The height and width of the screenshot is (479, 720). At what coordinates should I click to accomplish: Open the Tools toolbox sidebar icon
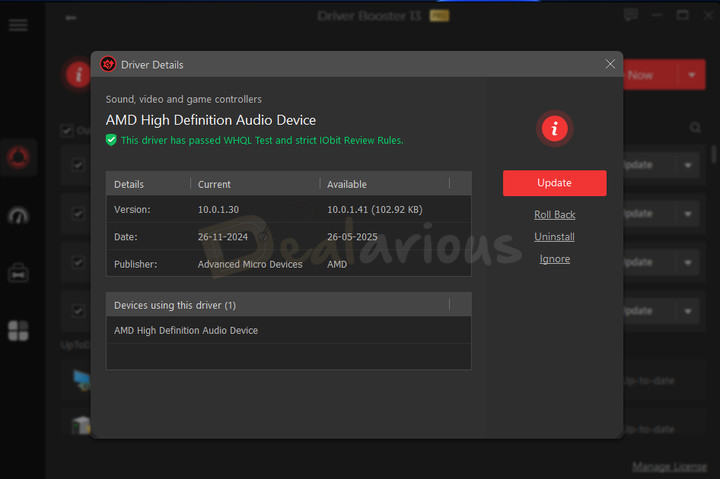click(18, 272)
